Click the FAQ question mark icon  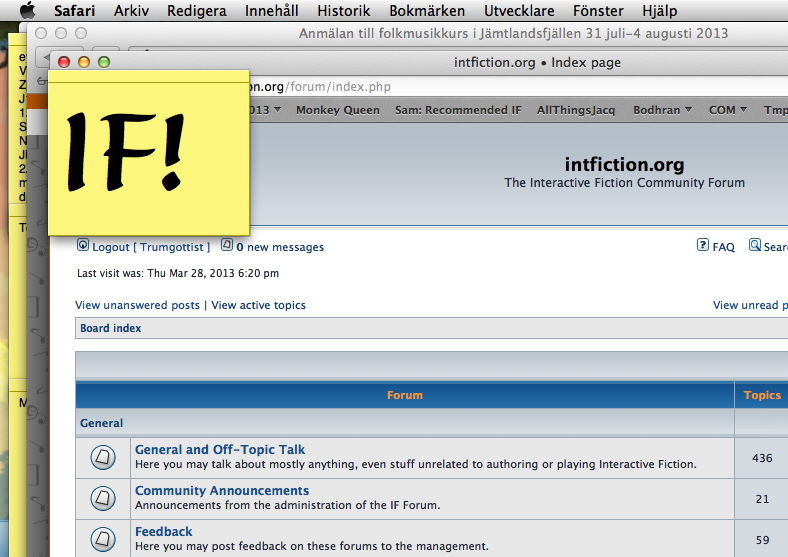(x=703, y=246)
